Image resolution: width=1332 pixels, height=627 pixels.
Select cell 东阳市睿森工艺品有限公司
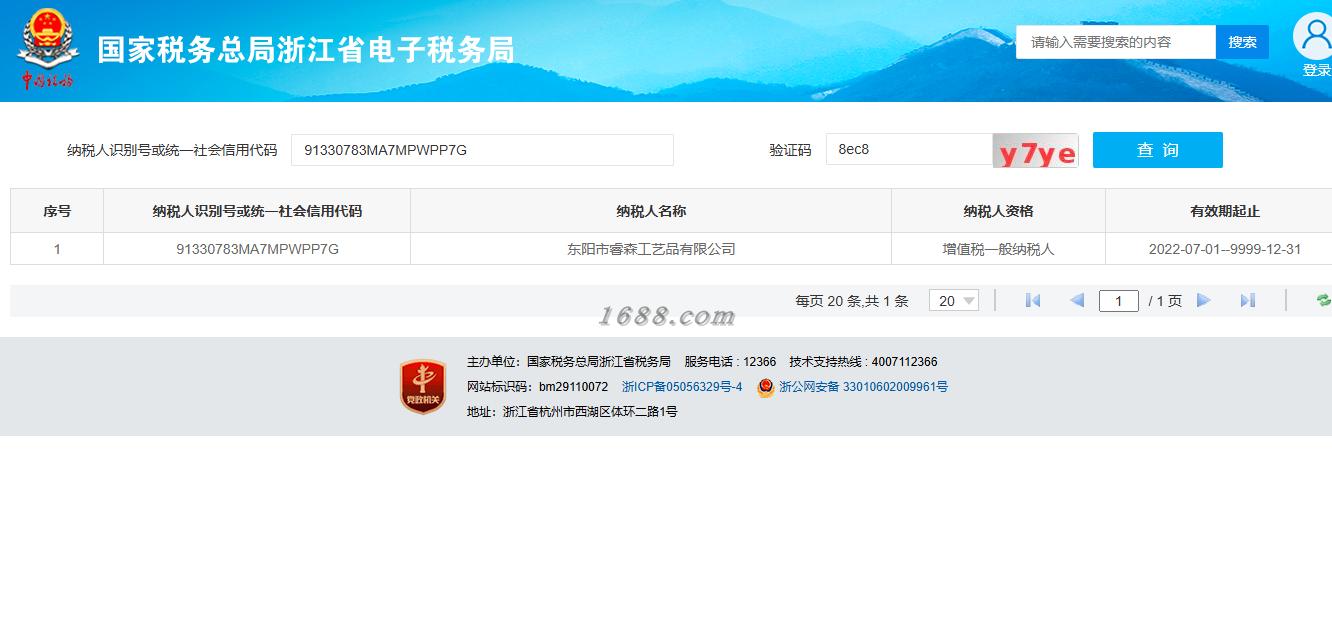click(651, 249)
